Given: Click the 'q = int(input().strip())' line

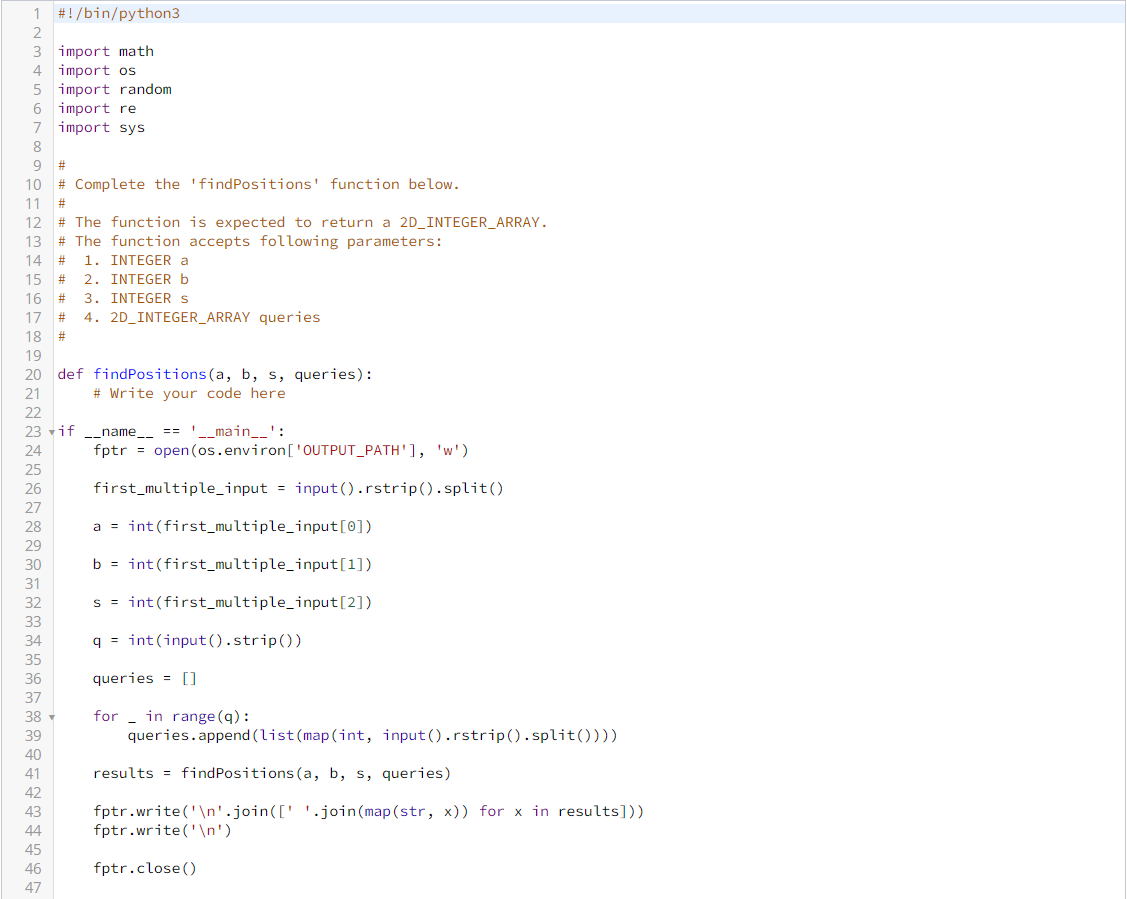Looking at the screenshot, I should (x=197, y=641).
